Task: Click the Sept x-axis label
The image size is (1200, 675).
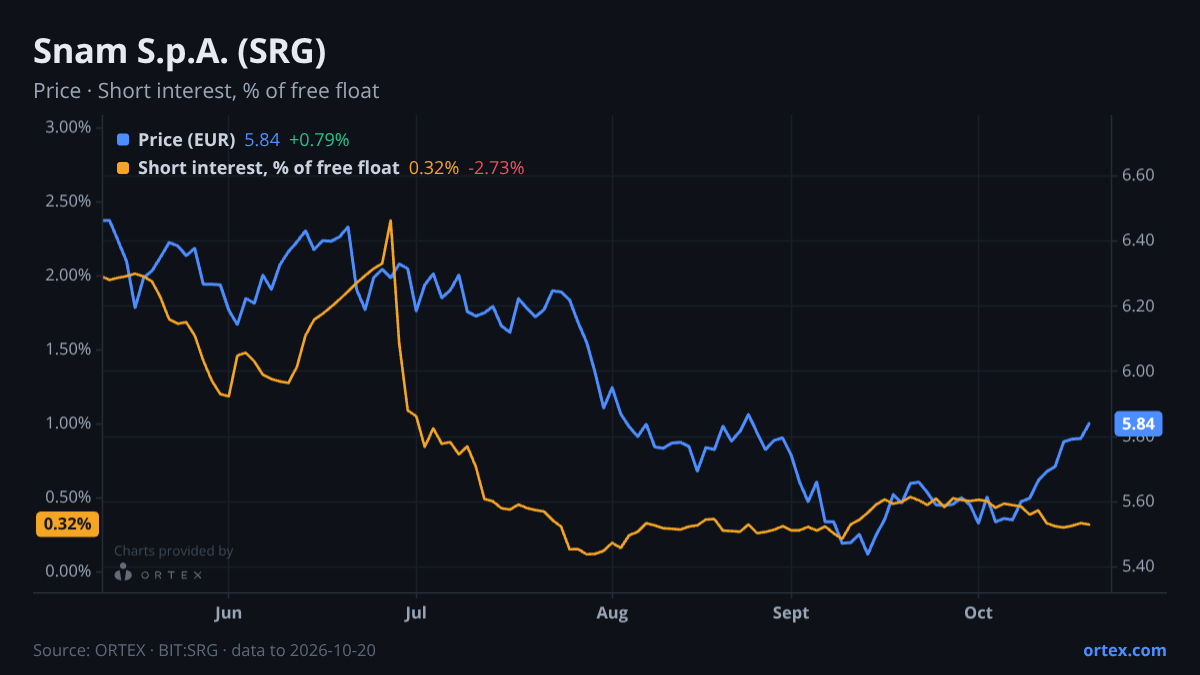Action: (x=791, y=612)
